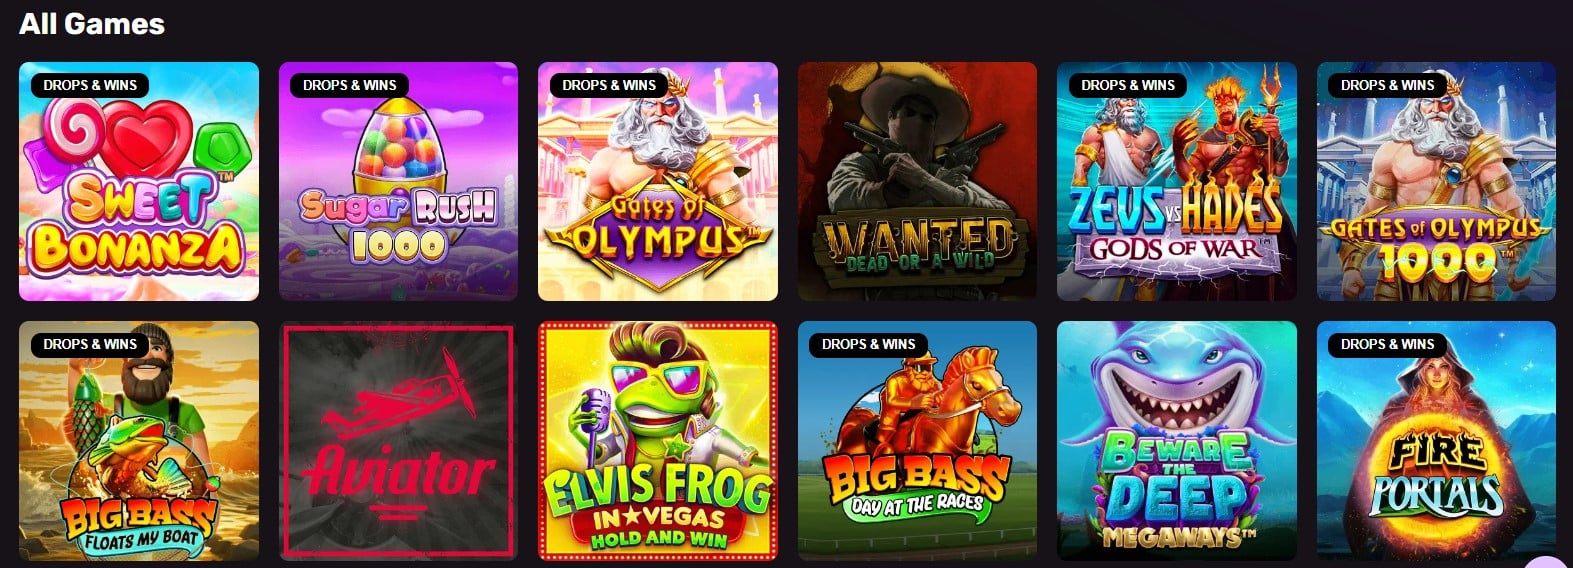Open the Aviator game tile
Image resolution: width=1573 pixels, height=568 pixels.
tap(398, 441)
